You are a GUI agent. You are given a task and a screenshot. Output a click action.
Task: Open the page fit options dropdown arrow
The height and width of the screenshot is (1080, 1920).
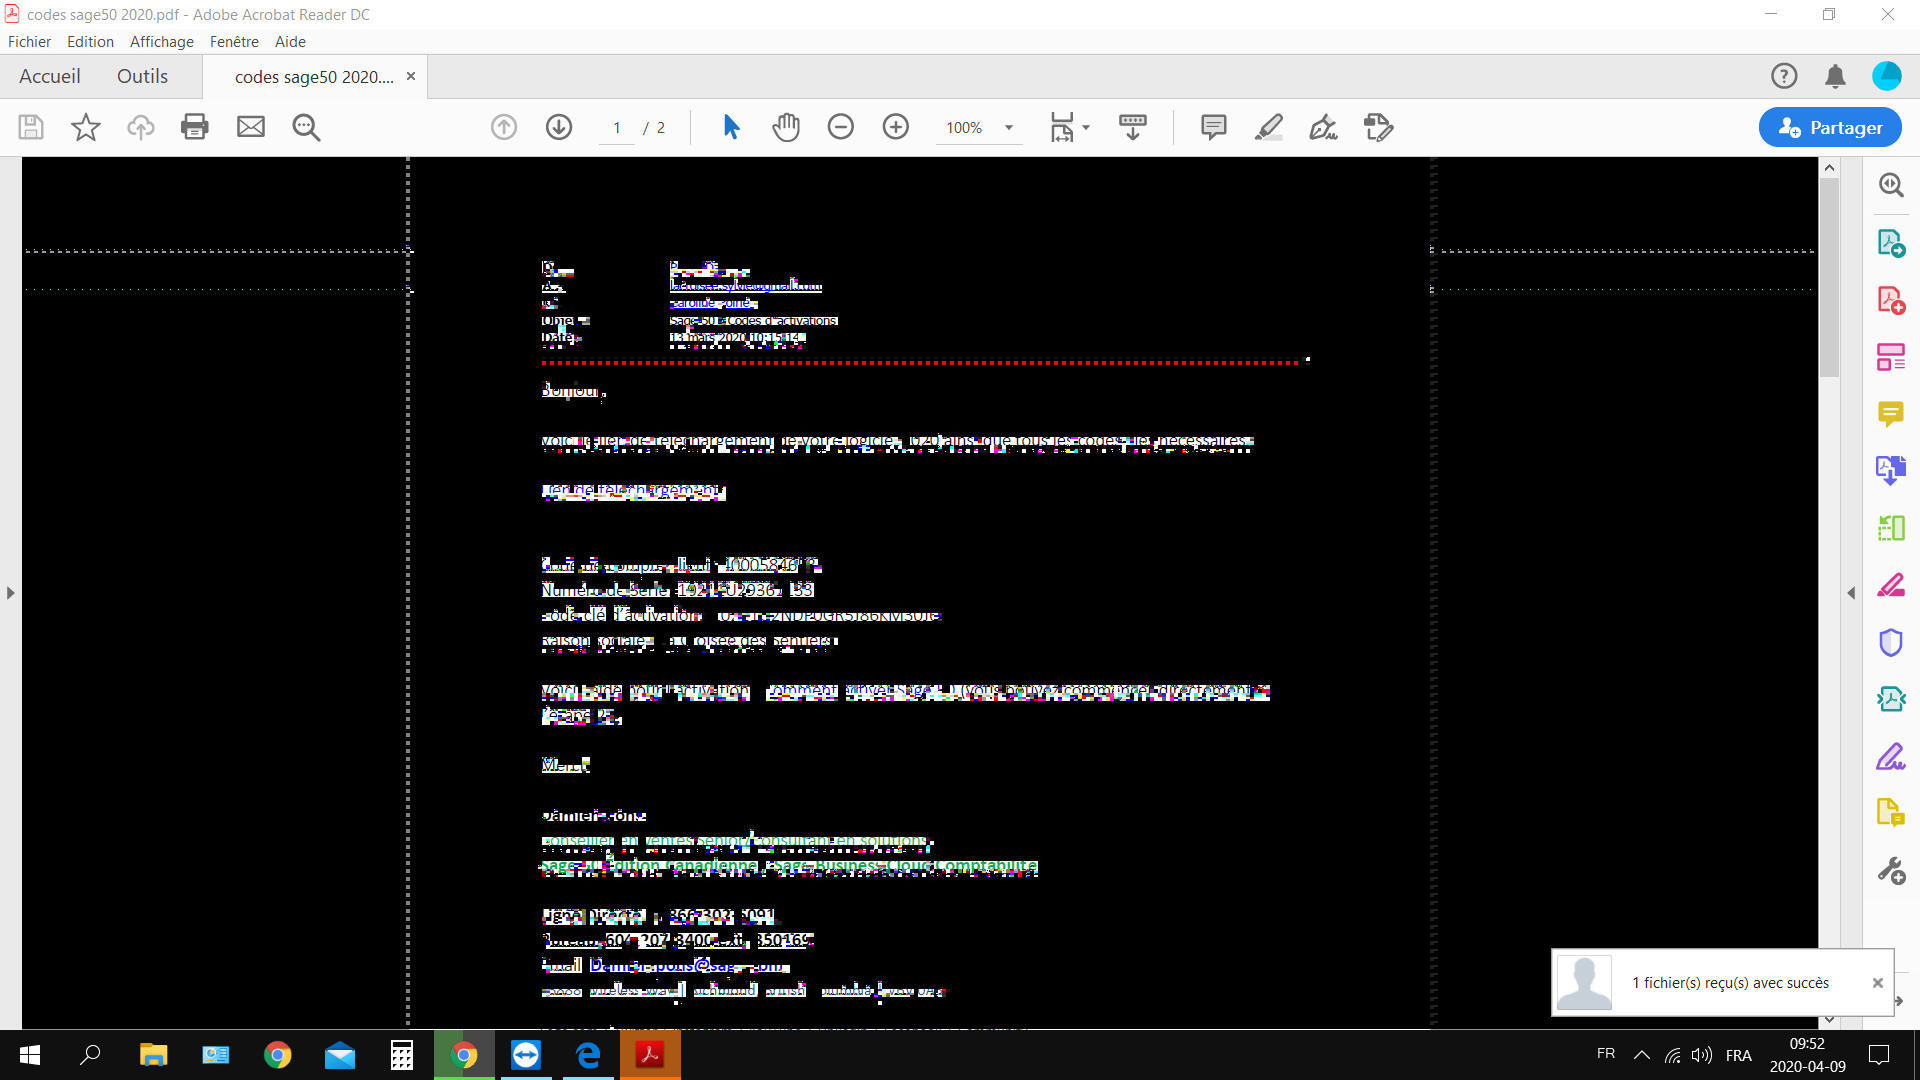coord(1085,127)
